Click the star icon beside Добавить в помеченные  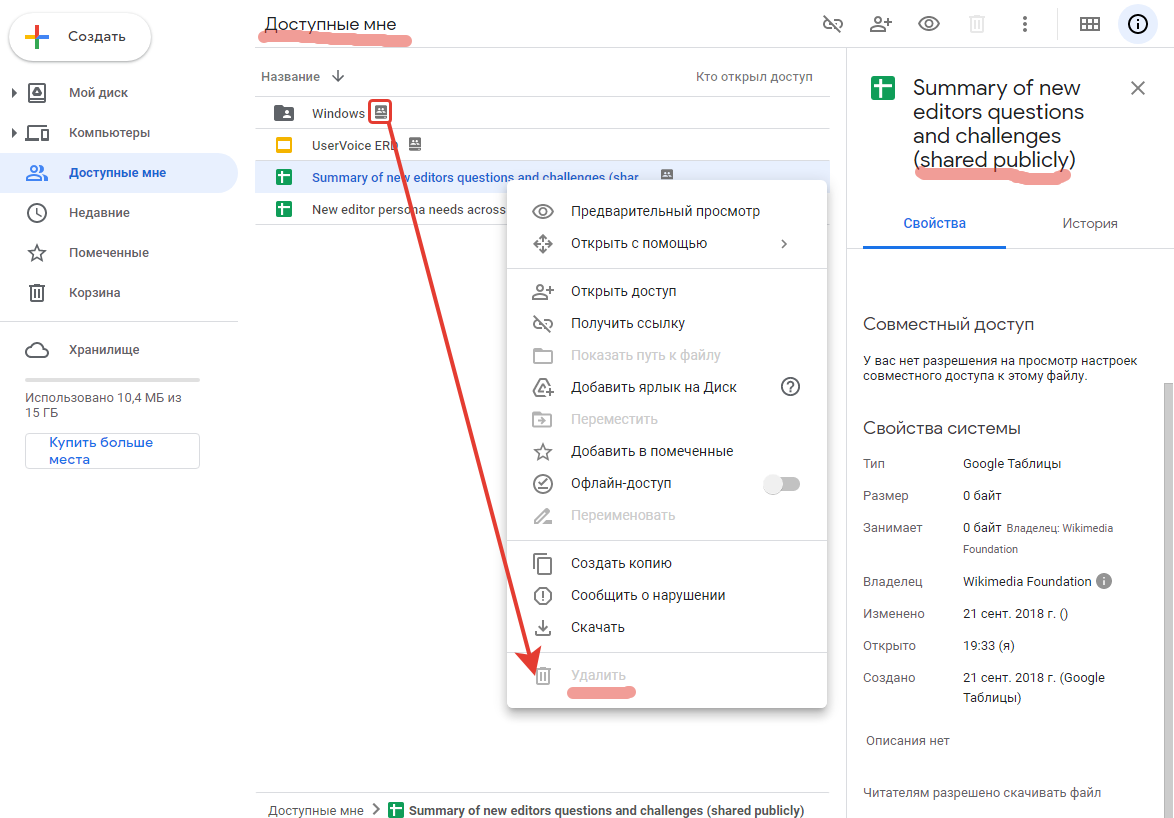tap(543, 451)
